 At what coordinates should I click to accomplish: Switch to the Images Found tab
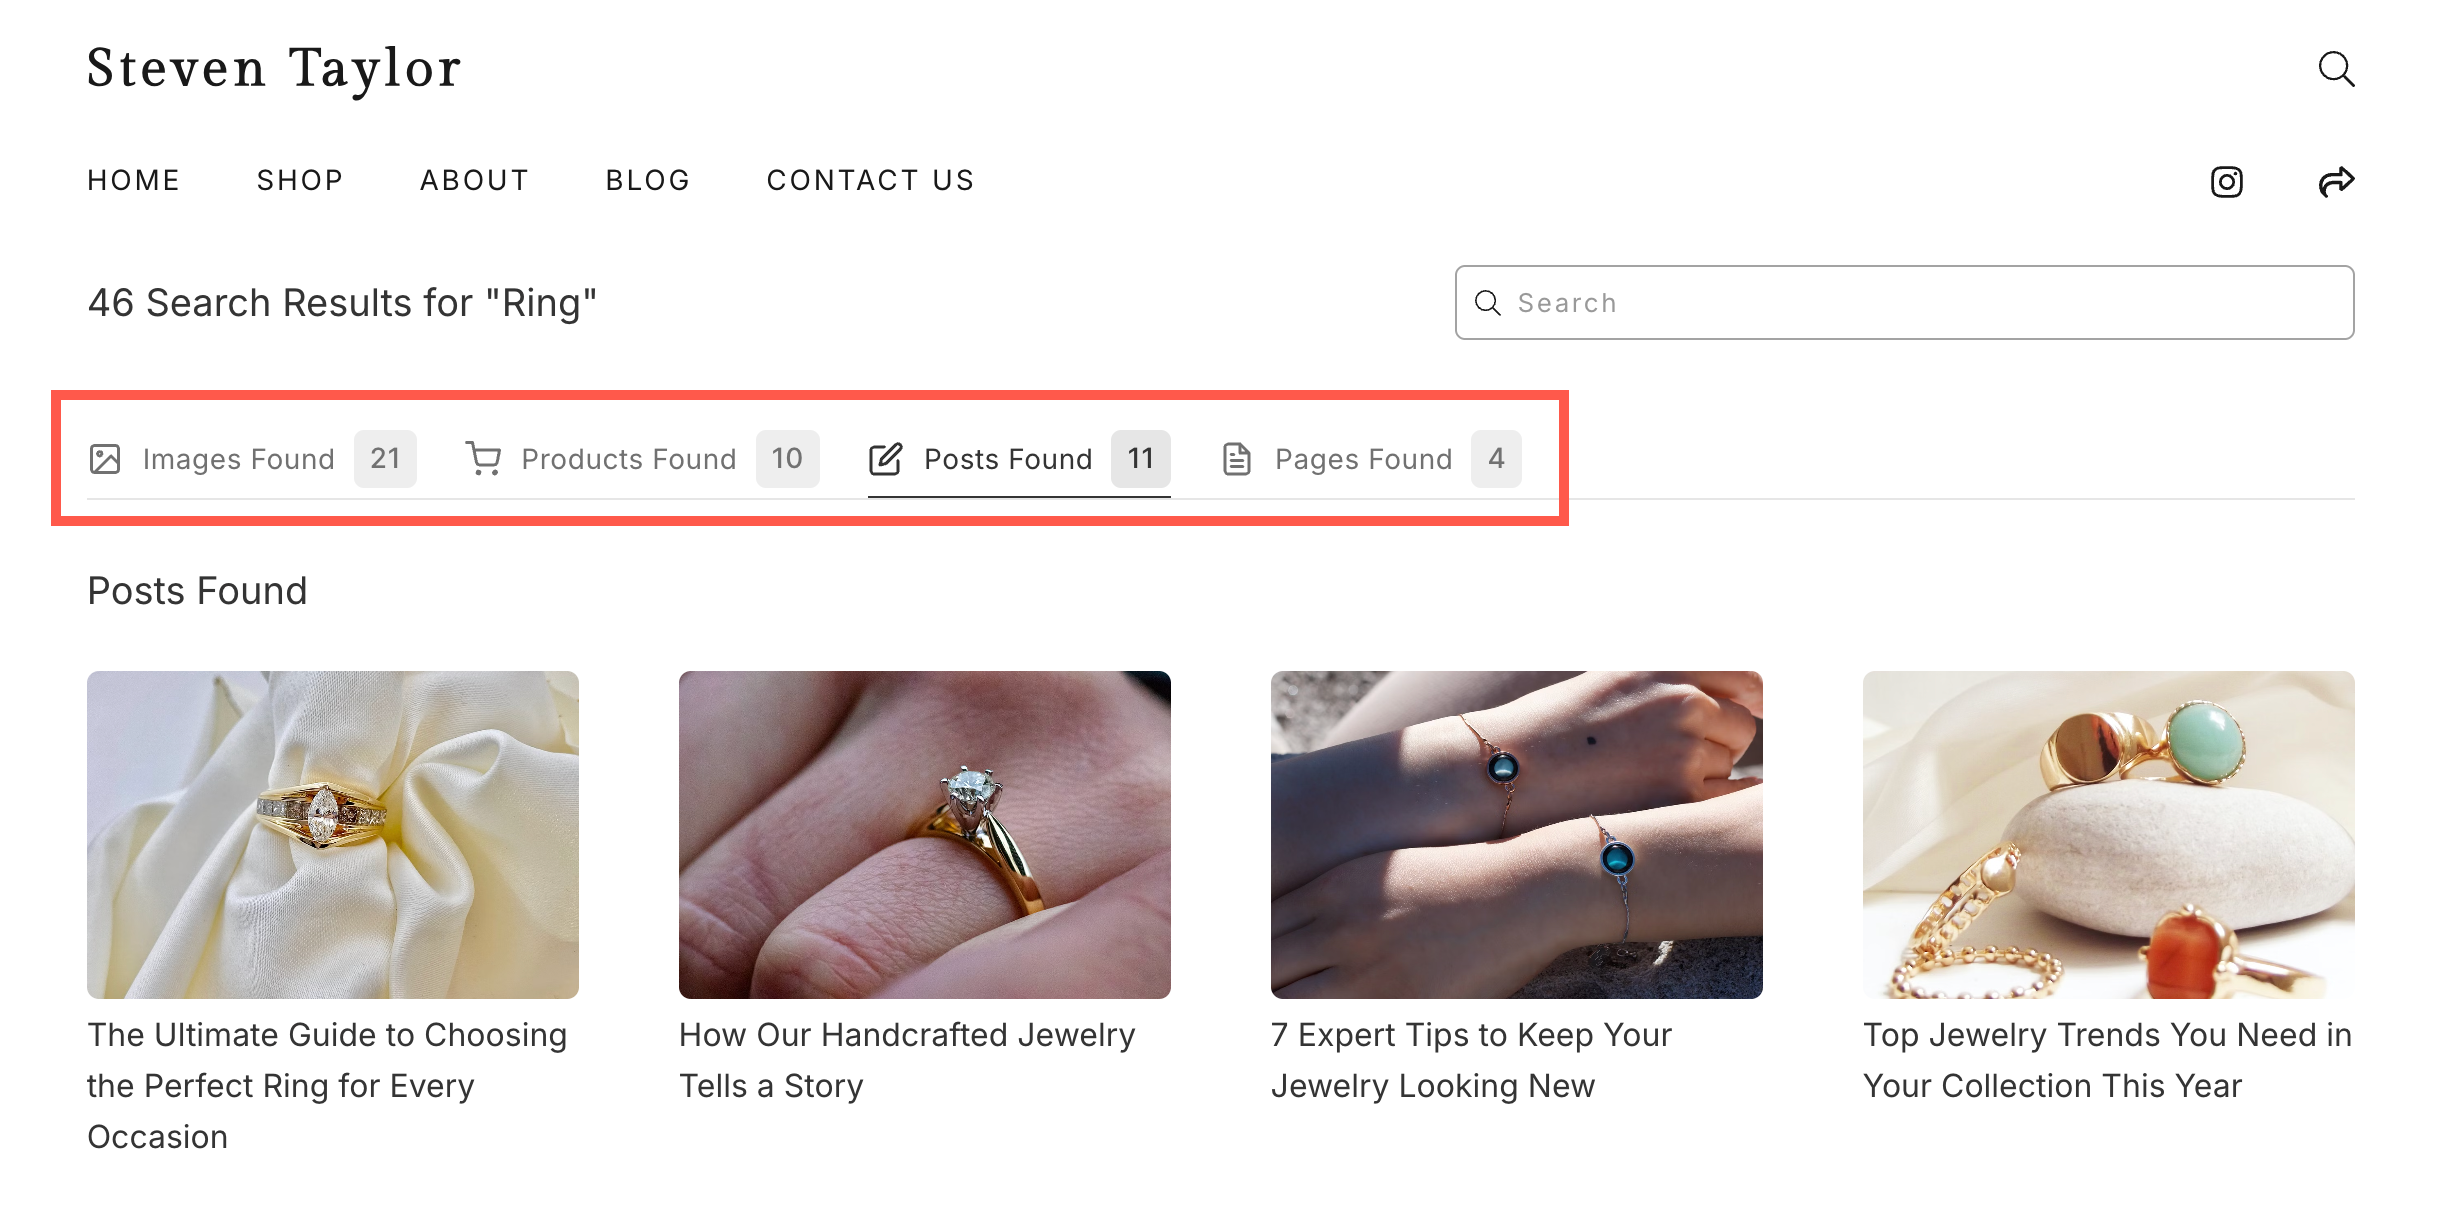coord(252,459)
